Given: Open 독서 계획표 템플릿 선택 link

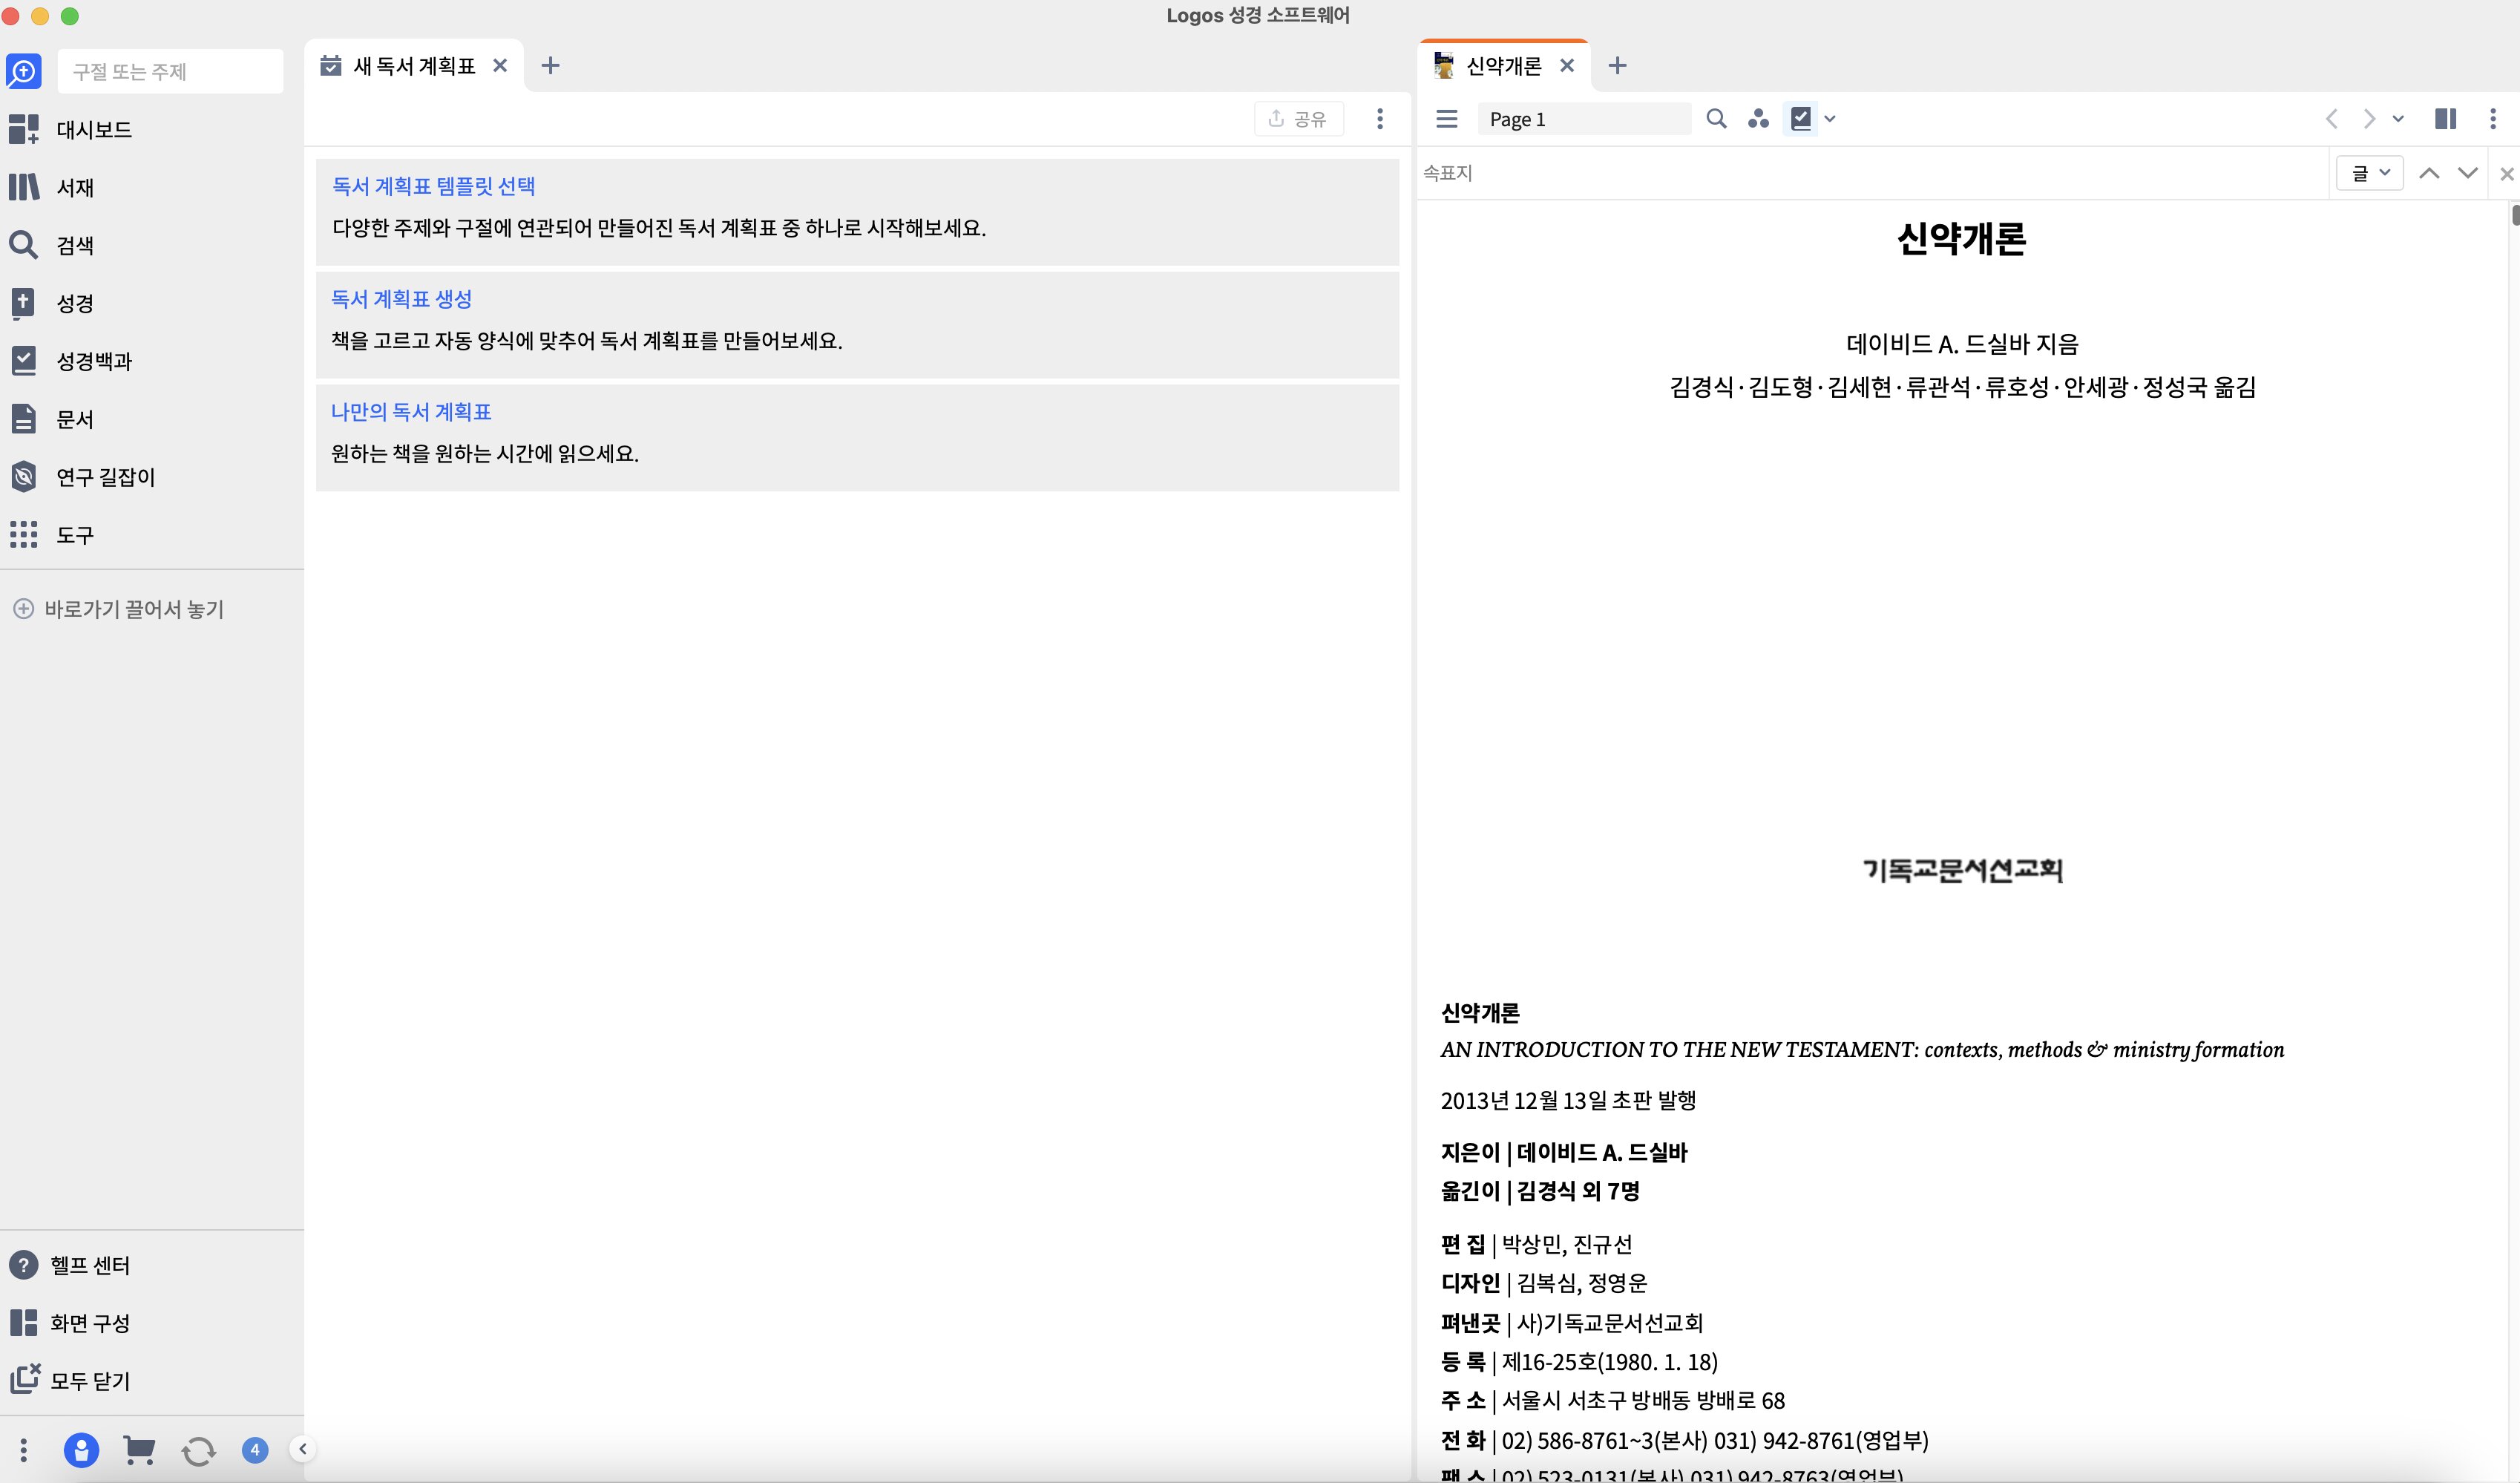Looking at the screenshot, I should pyautogui.click(x=434, y=186).
